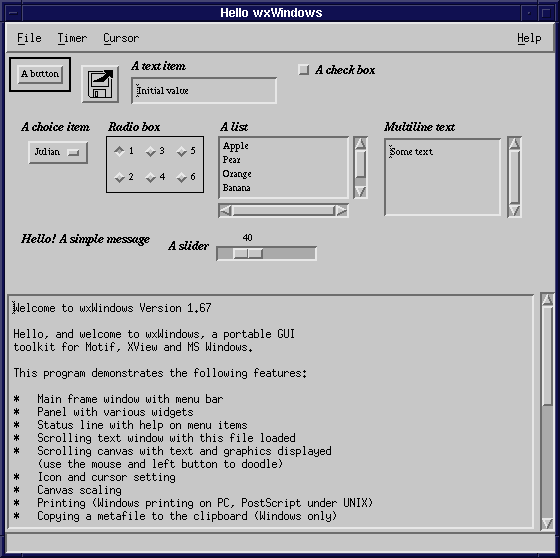The image size is (560, 558).
Task: Click the slider thumb at 40
Action: (248, 254)
